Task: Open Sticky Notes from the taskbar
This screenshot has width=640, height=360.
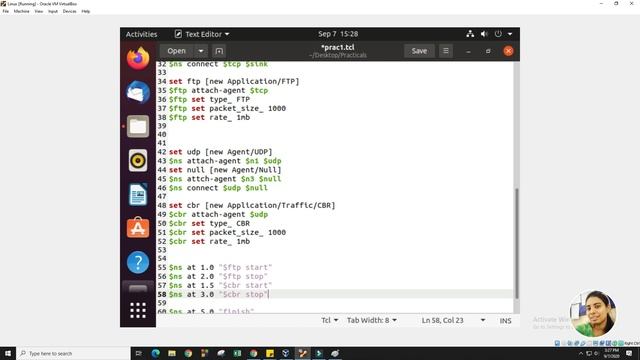Action: 270,353
